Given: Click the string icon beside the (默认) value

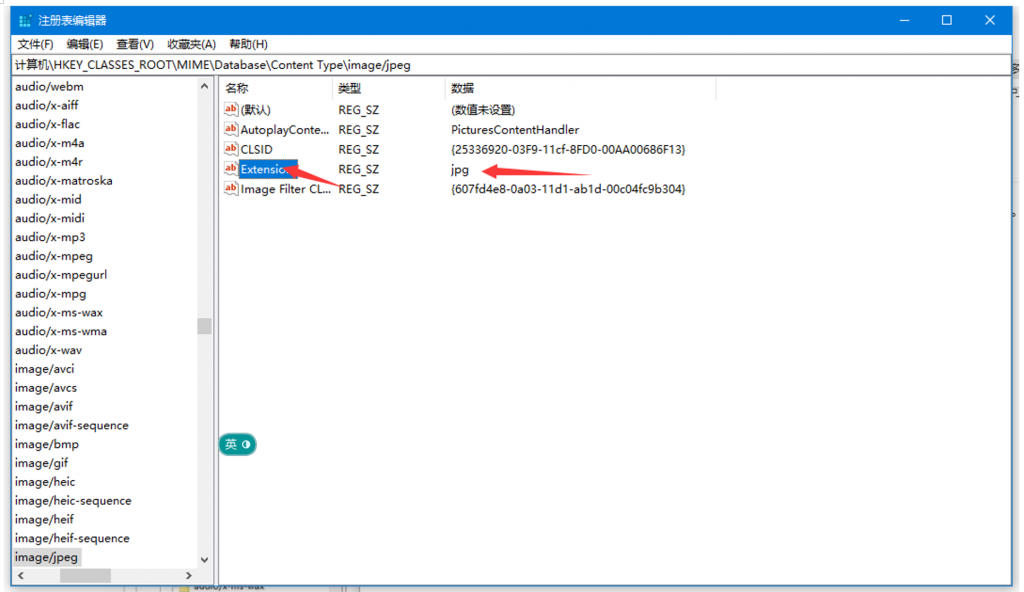Looking at the screenshot, I should click(231, 110).
